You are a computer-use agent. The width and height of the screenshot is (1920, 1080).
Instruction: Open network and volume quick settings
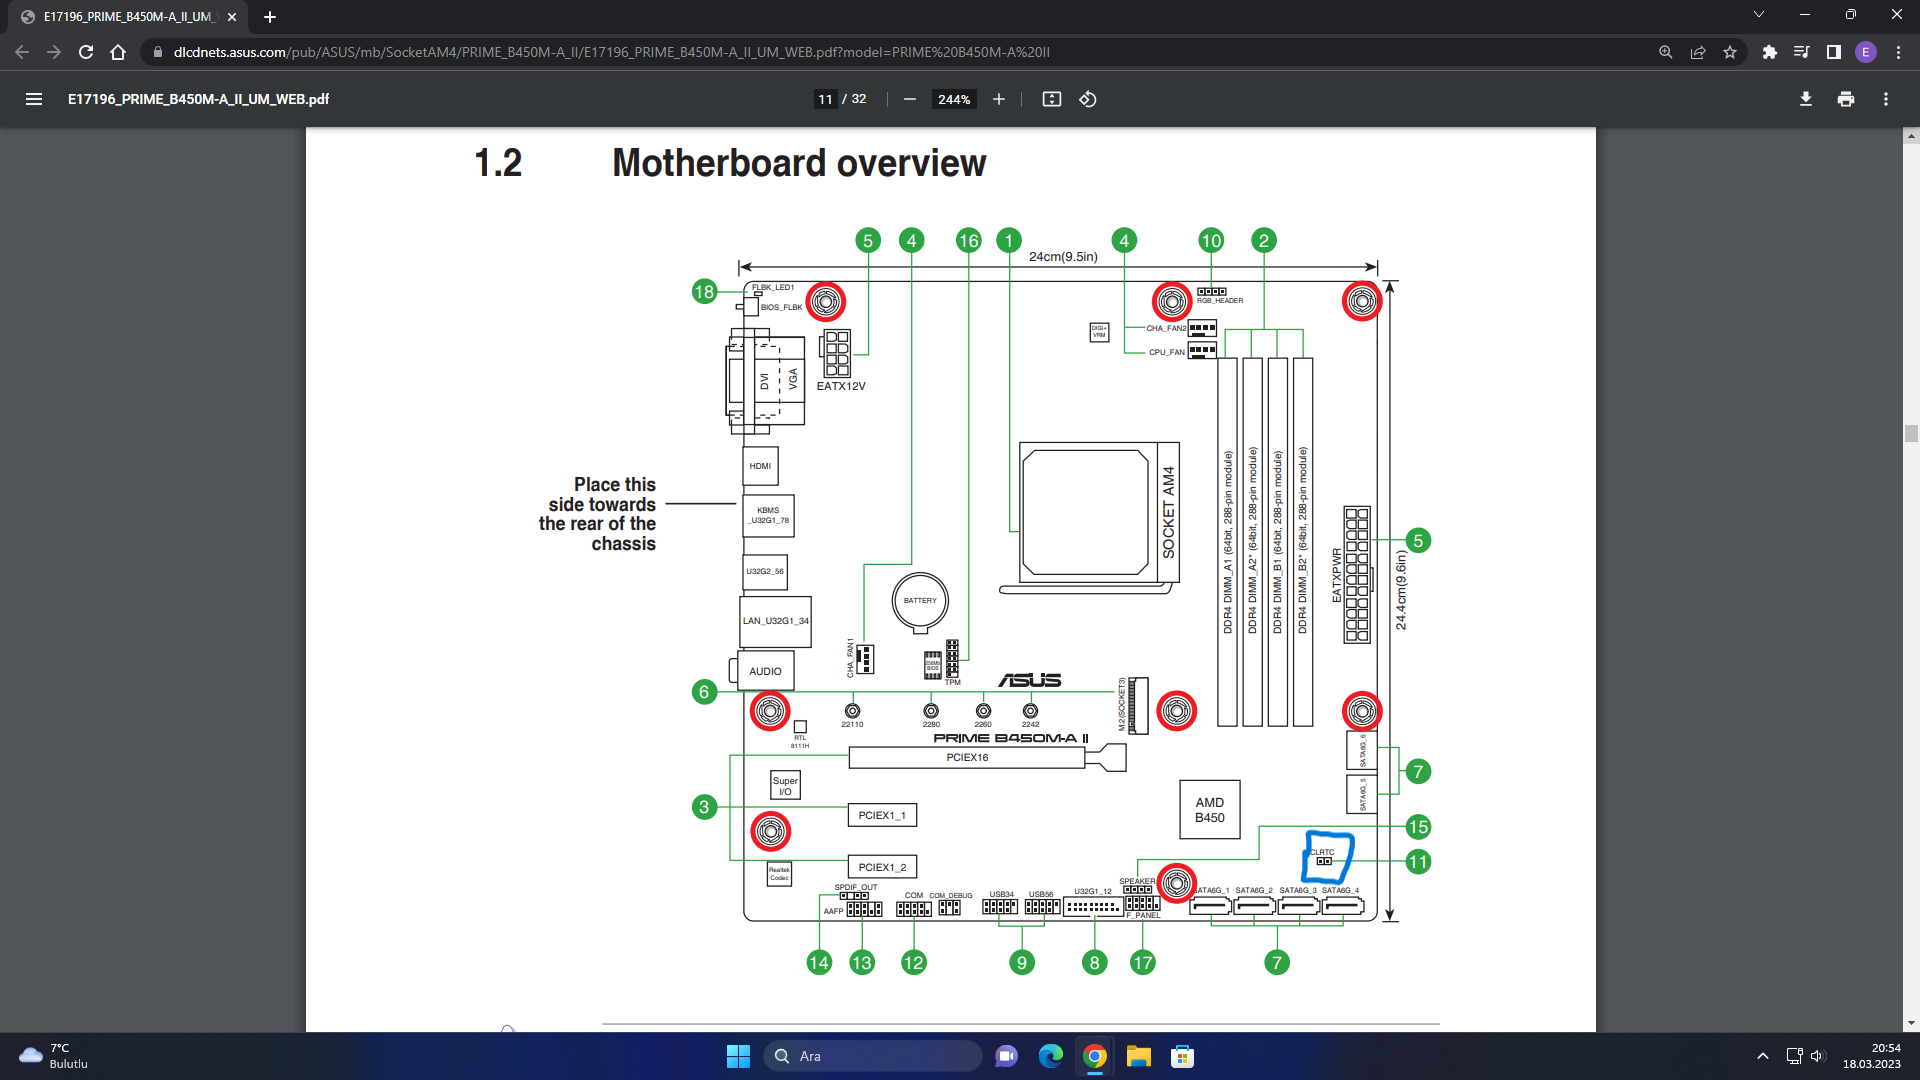[x=1806, y=1056]
